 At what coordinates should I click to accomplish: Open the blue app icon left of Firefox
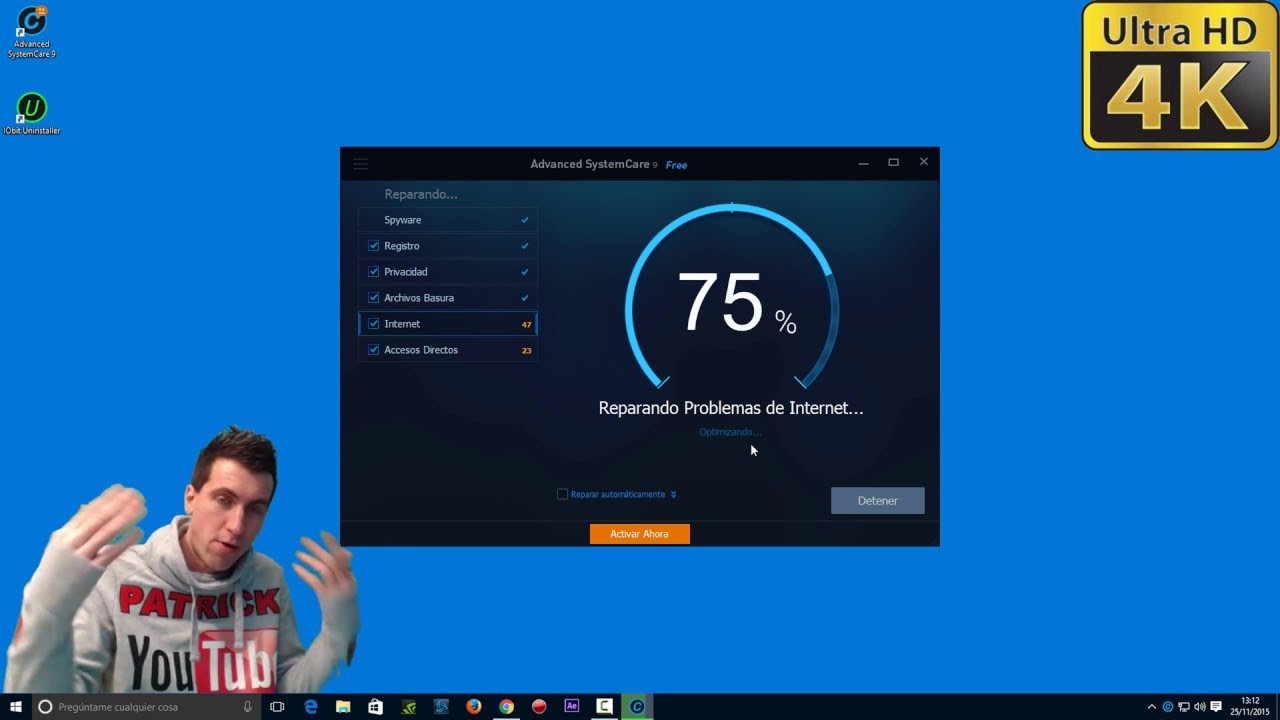point(441,707)
